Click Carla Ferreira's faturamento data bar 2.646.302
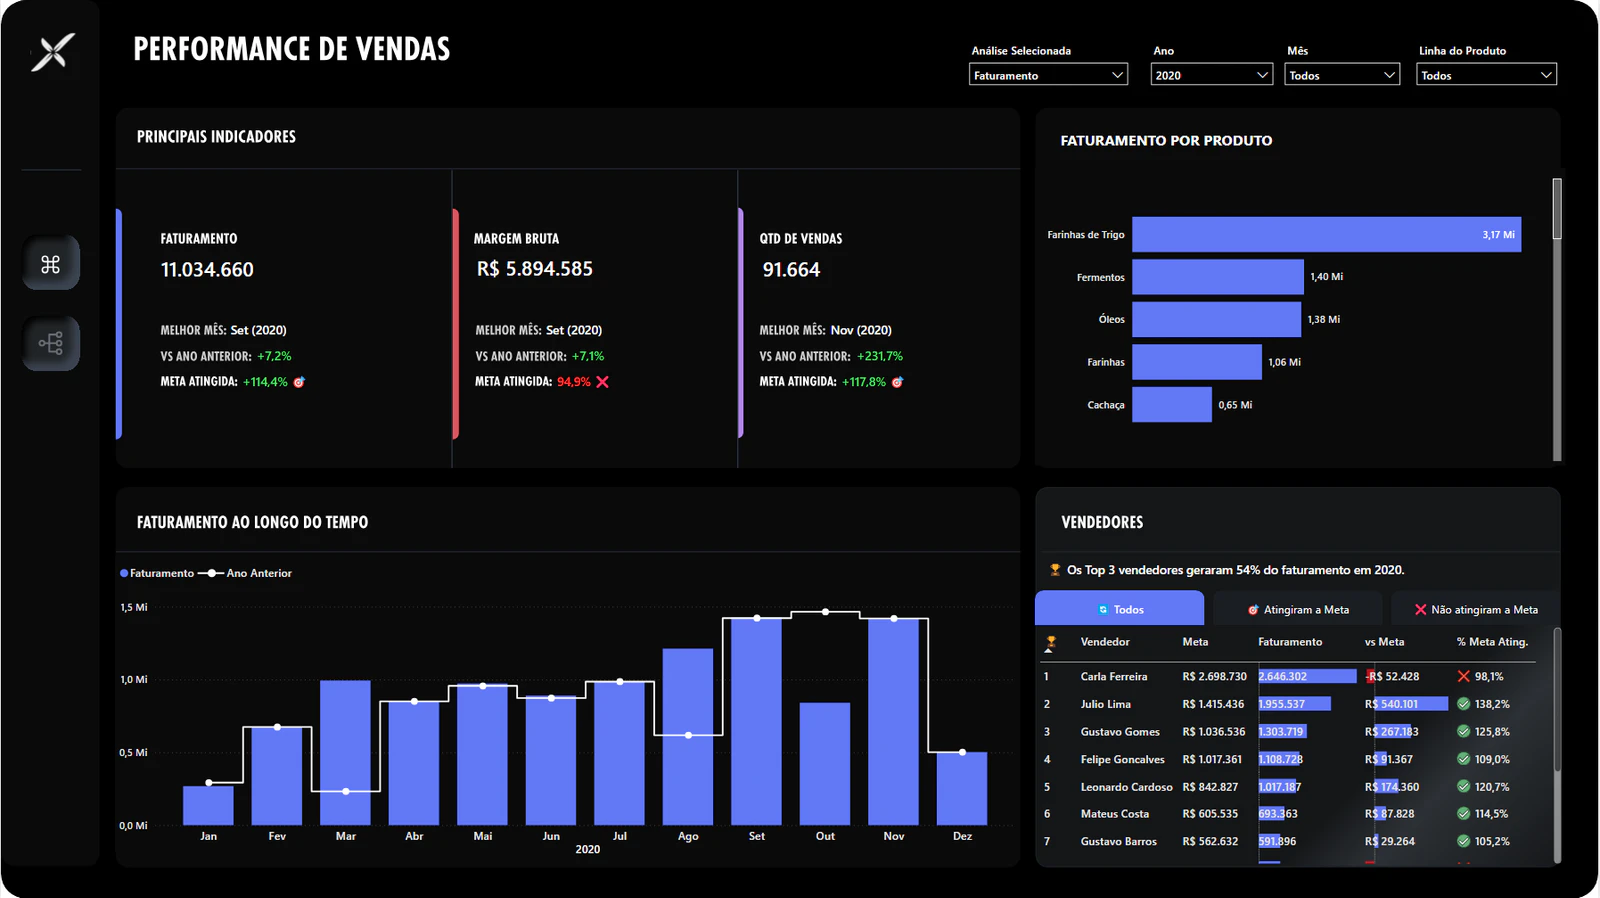Screen dimensions: 1600x898 [x=1307, y=677]
